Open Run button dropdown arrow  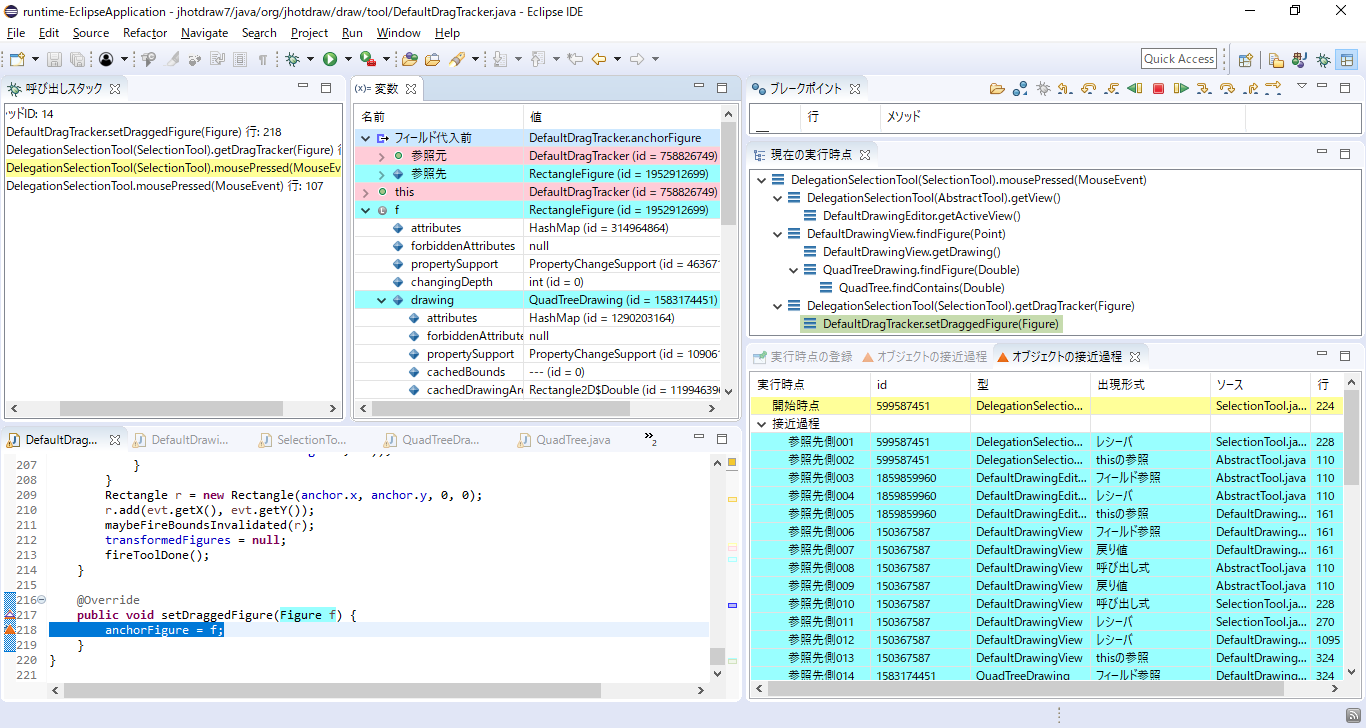tap(348, 60)
